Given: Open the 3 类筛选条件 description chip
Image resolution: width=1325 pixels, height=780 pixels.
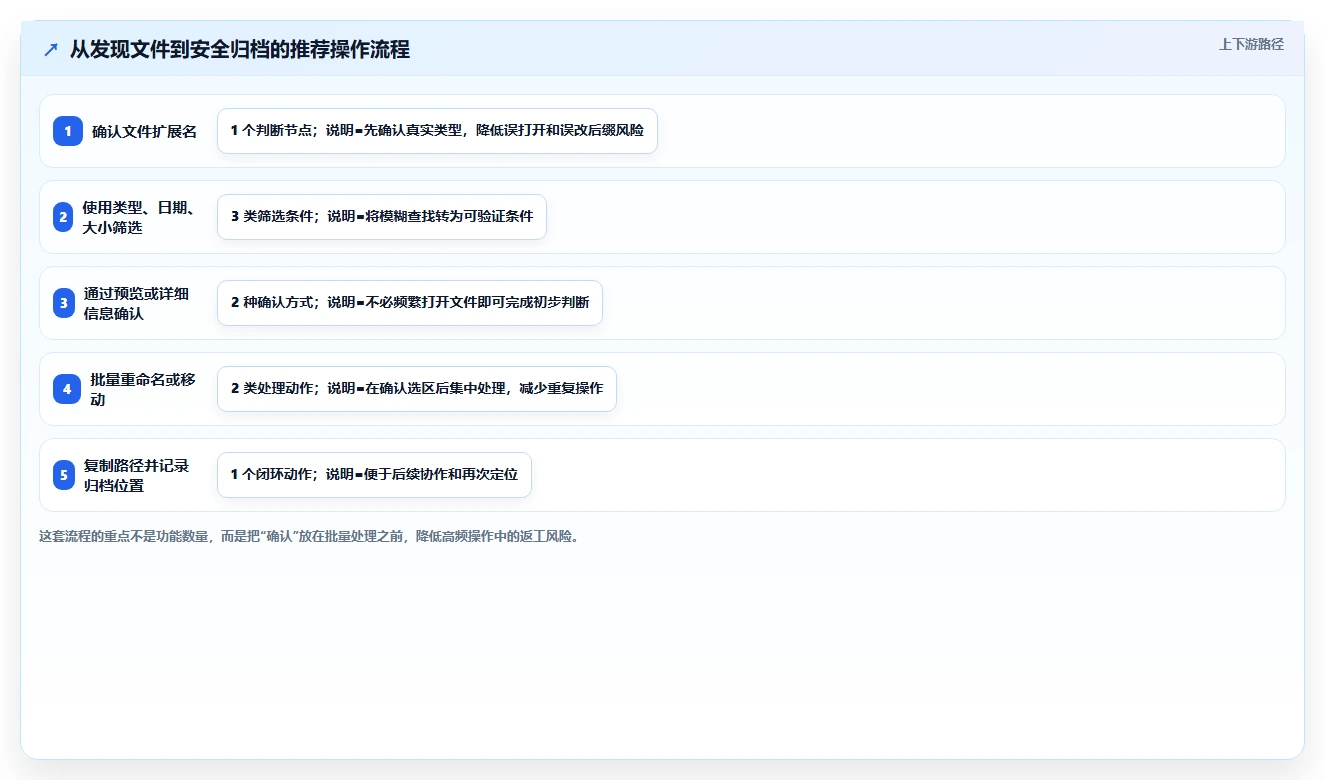Looking at the screenshot, I should [382, 217].
